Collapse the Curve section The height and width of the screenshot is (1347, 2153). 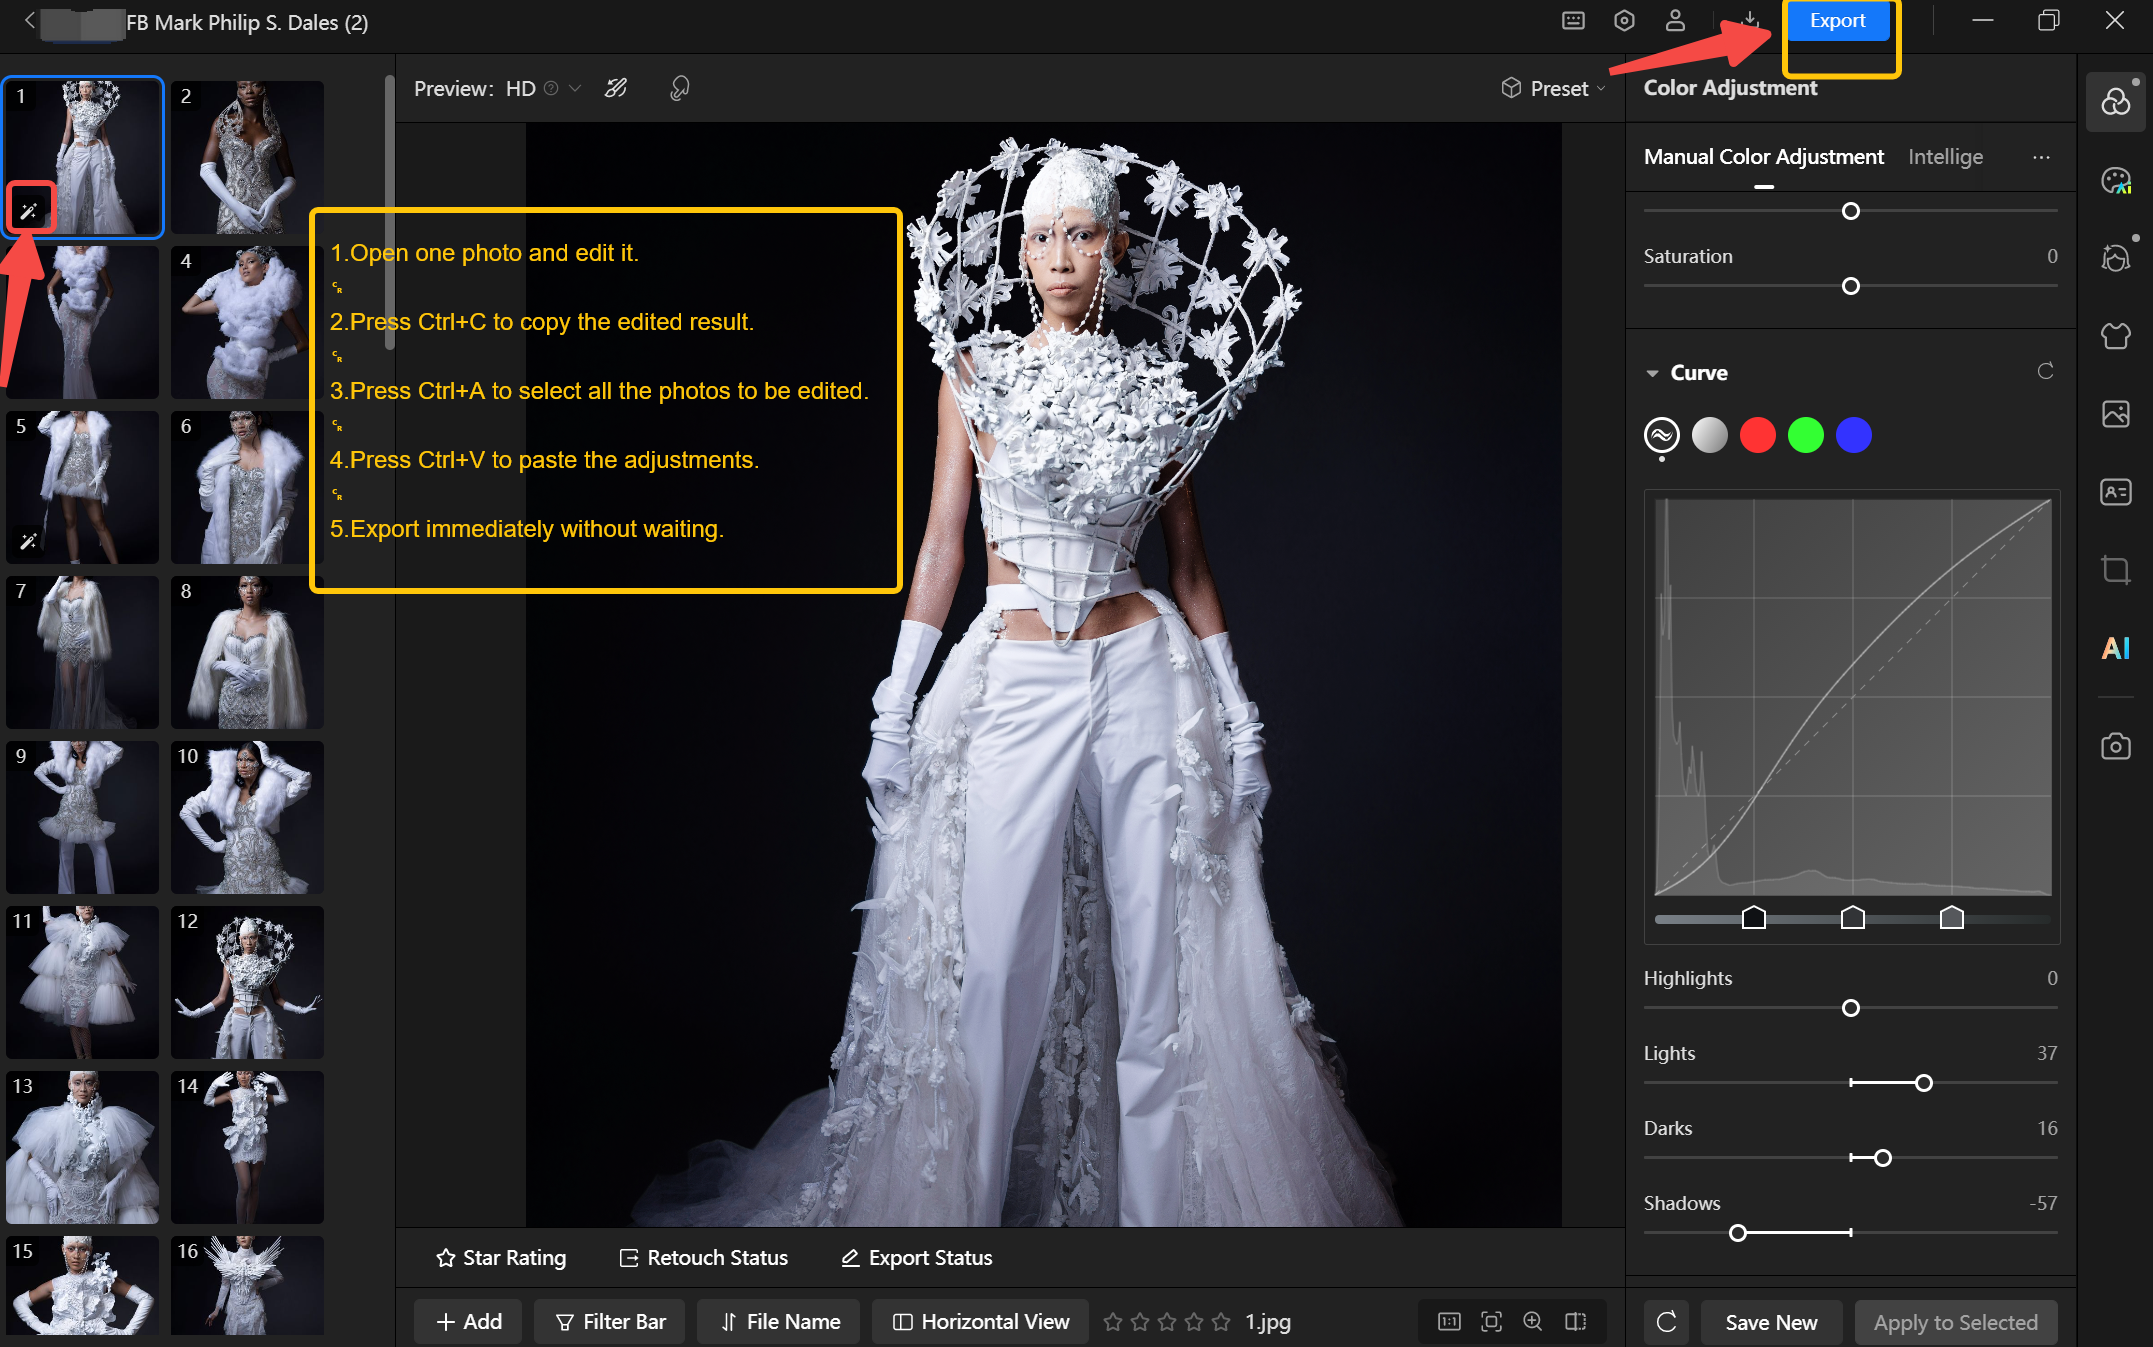point(1652,373)
